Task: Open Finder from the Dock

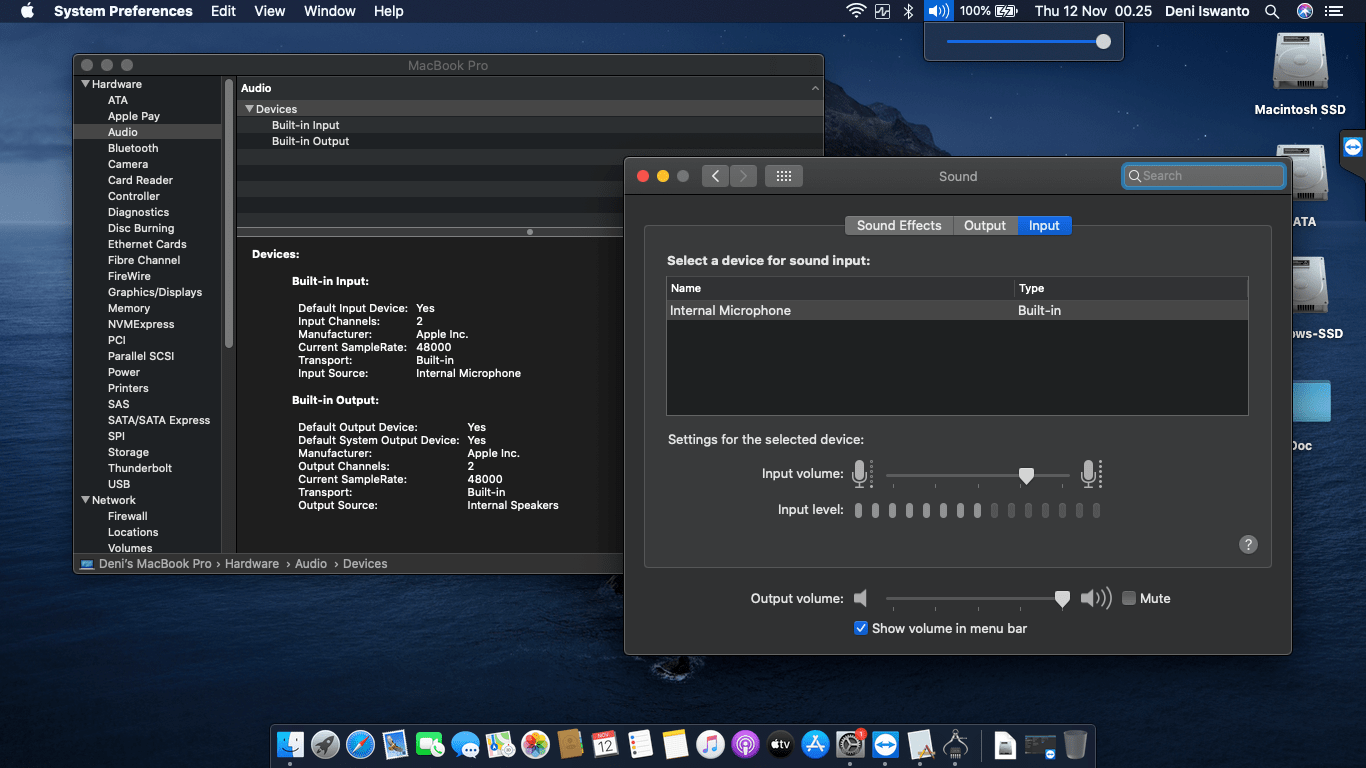Action: point(290,744)
